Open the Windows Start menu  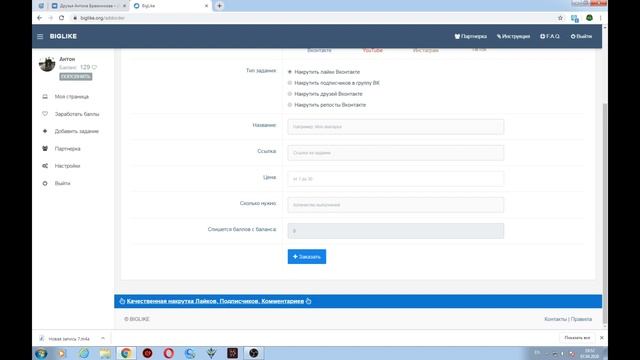[x=41, y=353]
